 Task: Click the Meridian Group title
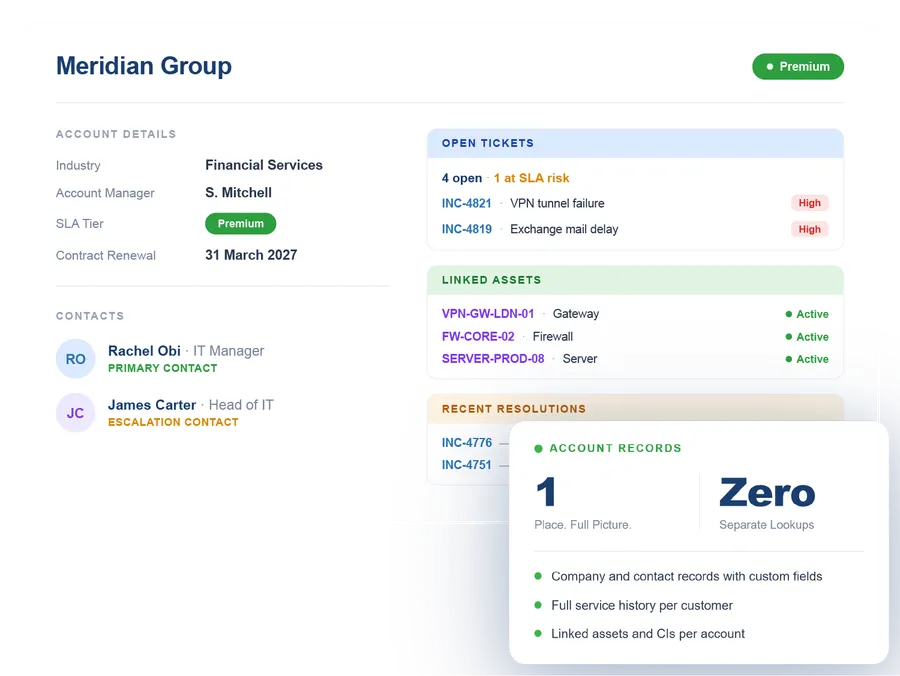(x=144, y=66)
